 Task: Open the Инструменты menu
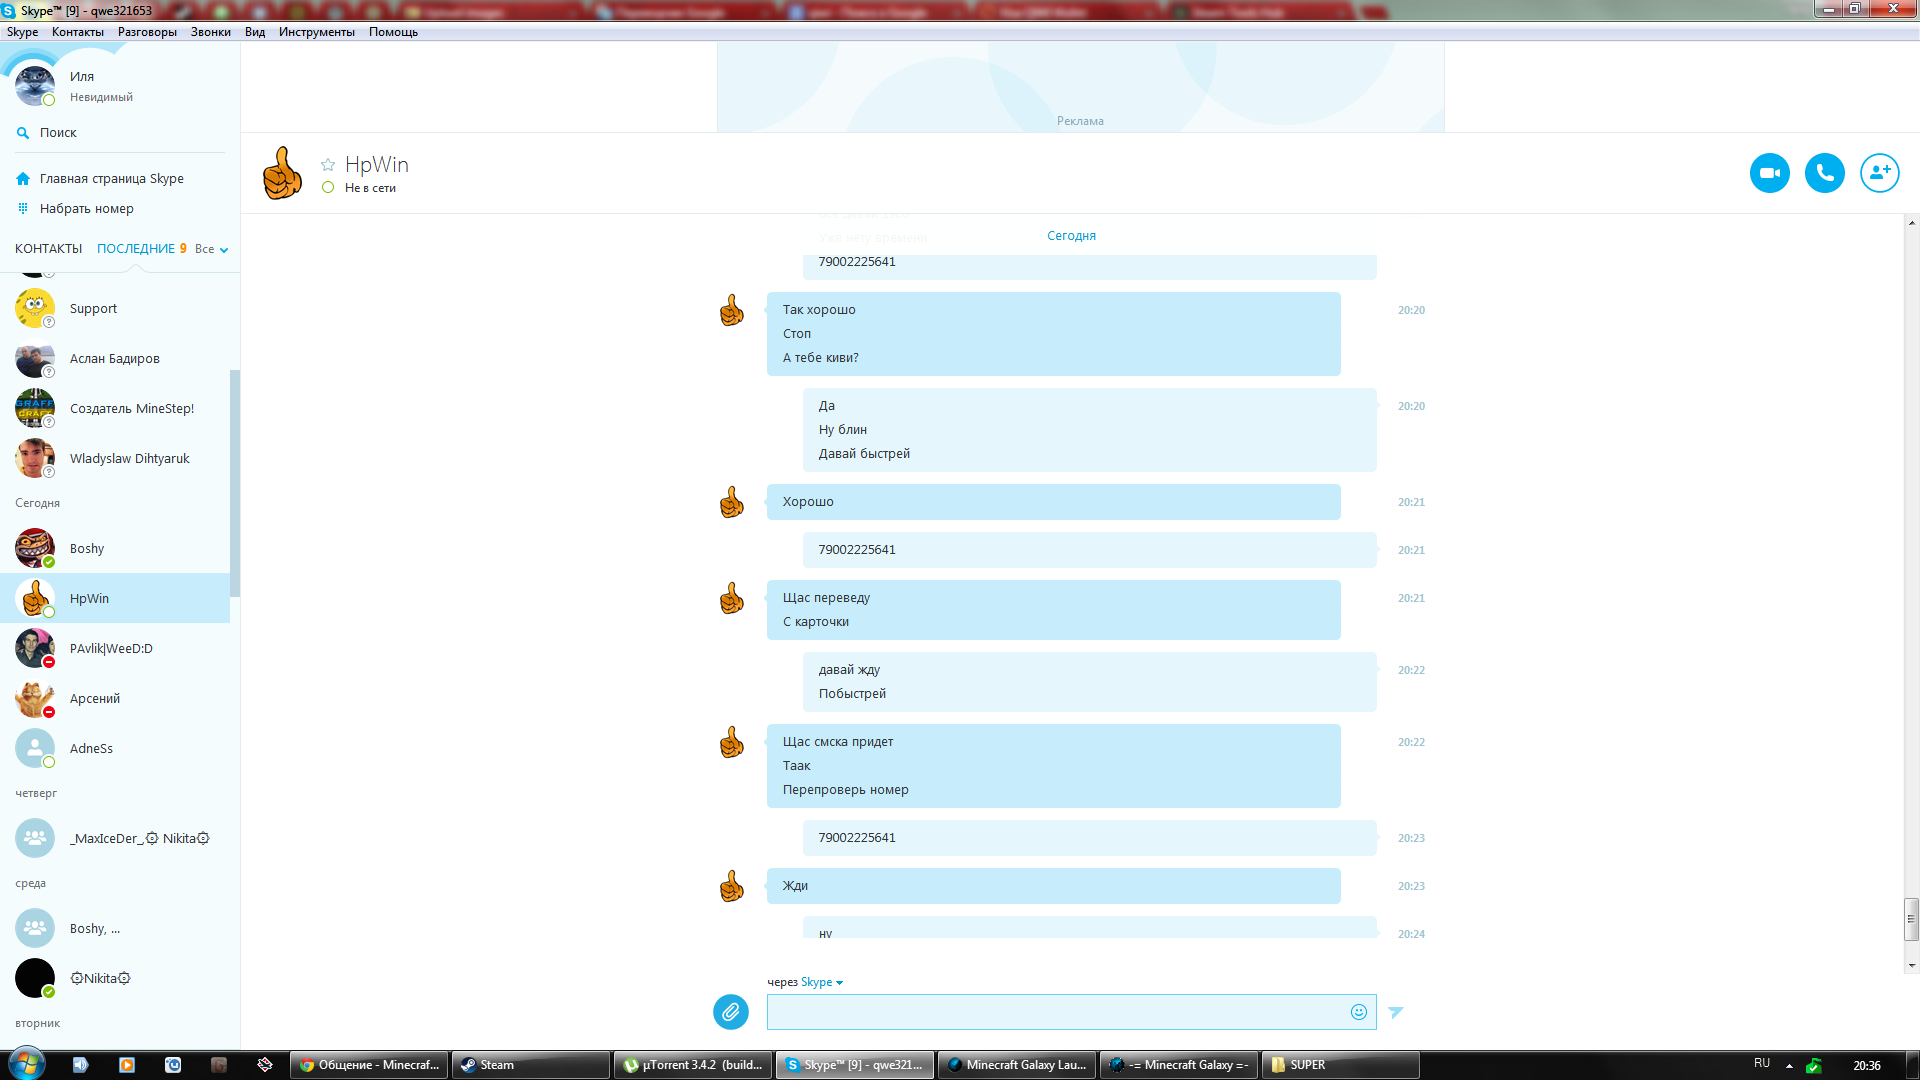(316, 32)
